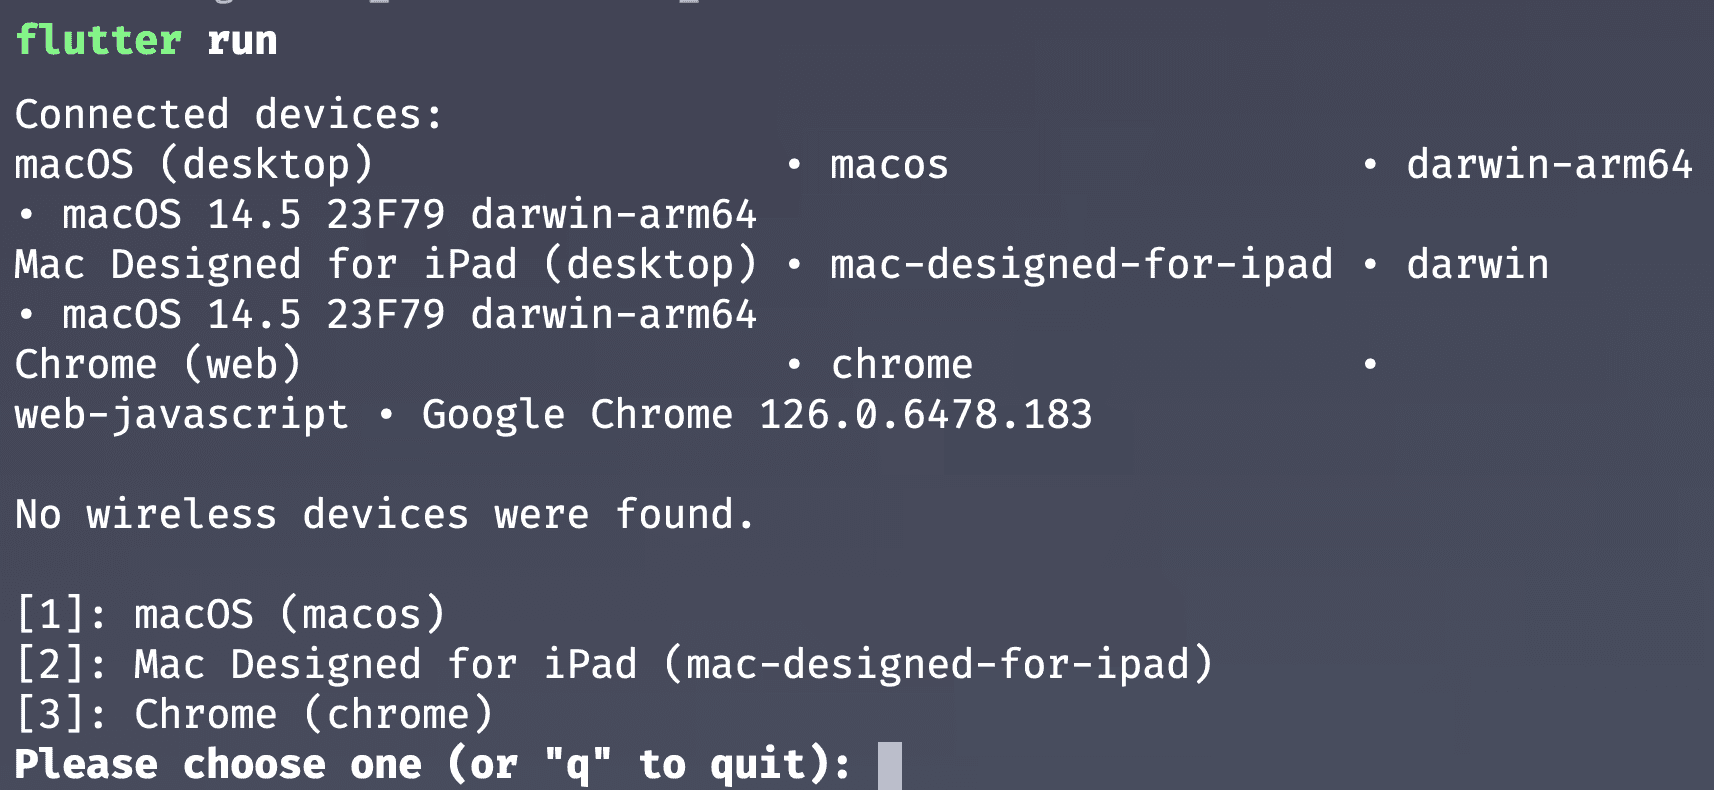Click the bold "Please choose one" prompt text
Image resolution: width=1714 pixels, height=790 pixels.
tap(217, 765)
